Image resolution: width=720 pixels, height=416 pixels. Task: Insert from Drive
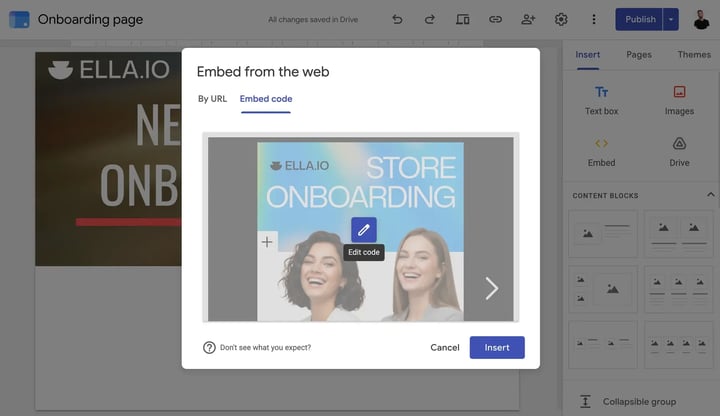[x=679, y=152]
